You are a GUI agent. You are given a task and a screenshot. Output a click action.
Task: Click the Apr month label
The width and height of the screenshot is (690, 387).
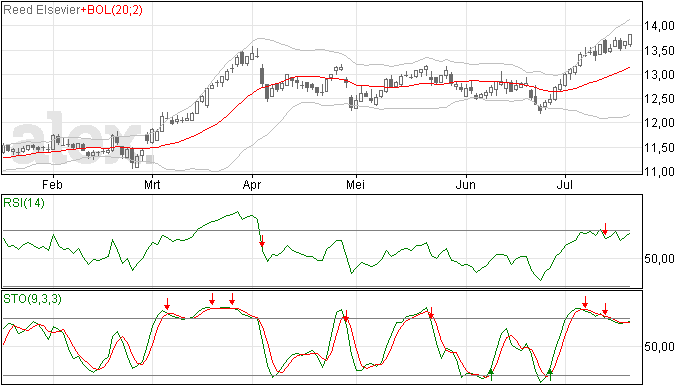(252, 185)
